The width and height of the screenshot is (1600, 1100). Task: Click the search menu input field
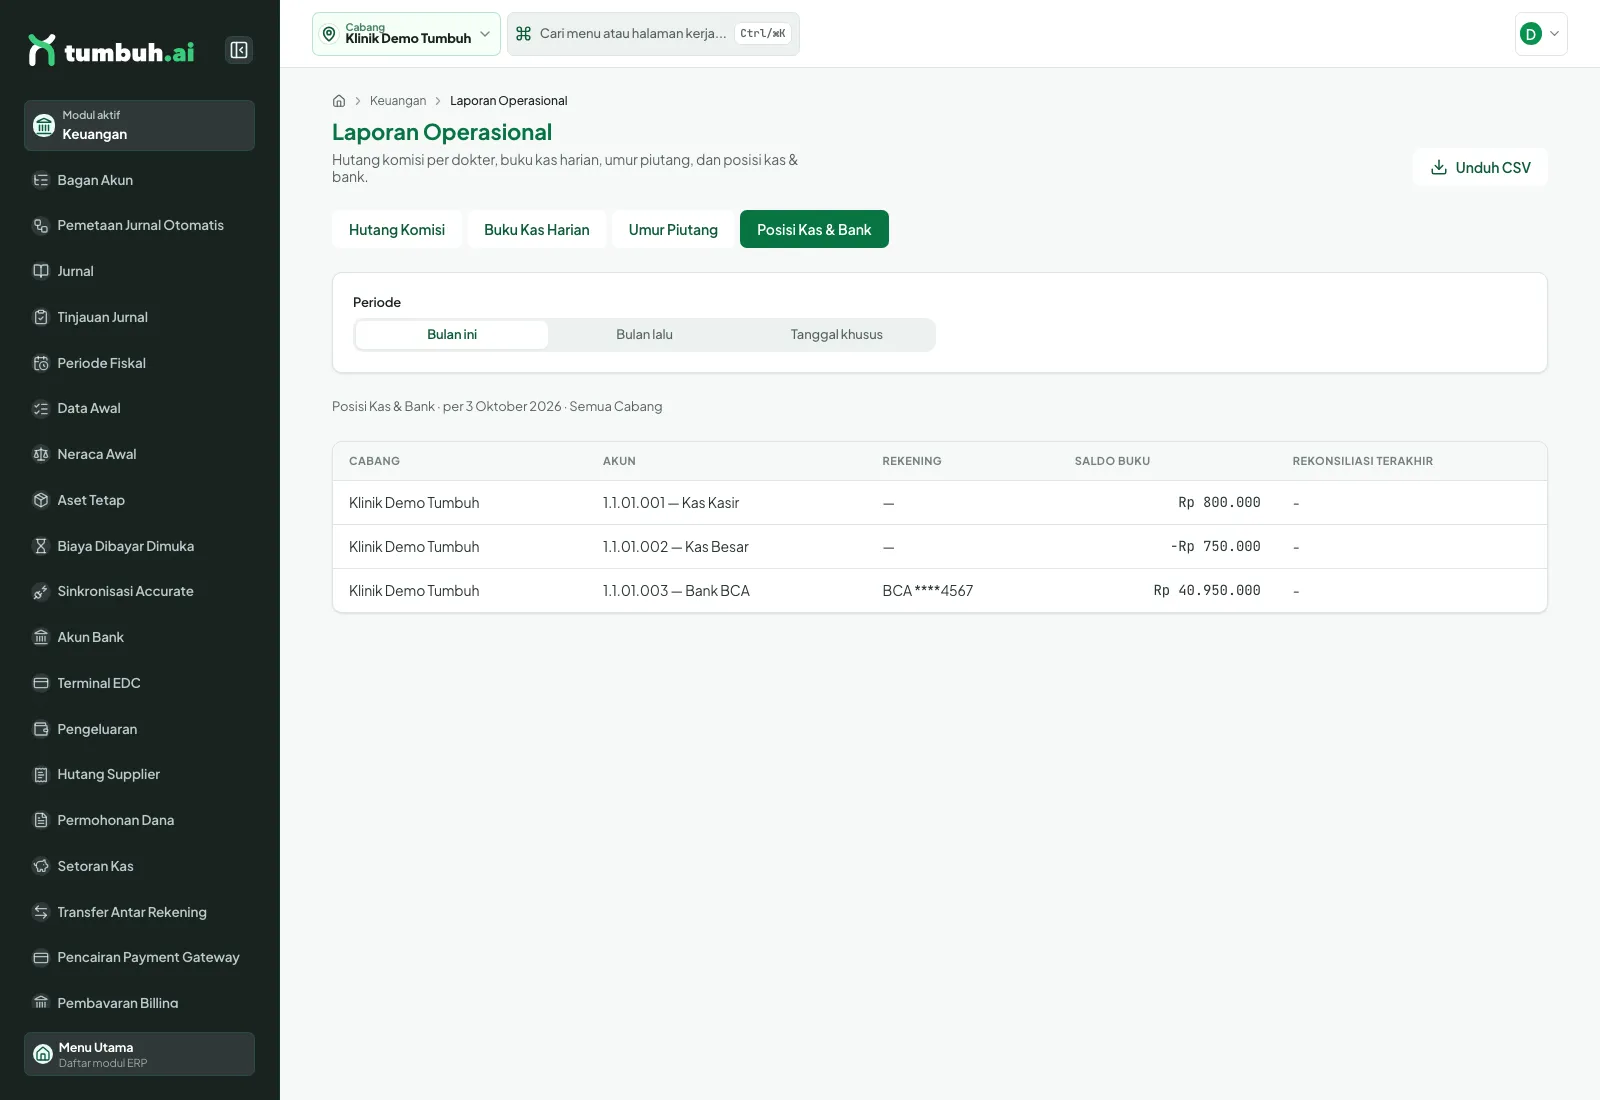[653, 34]
